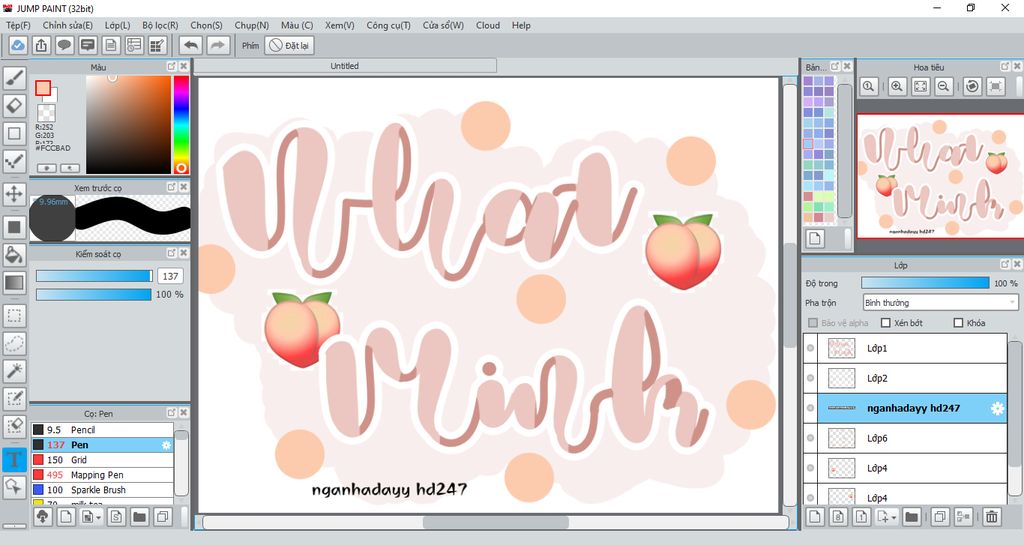This screenshot has width=1024, height=545.
Task: Open the Pha trộn blend mode dropdown
Action: pyautogui.click(x=940, y=303)
